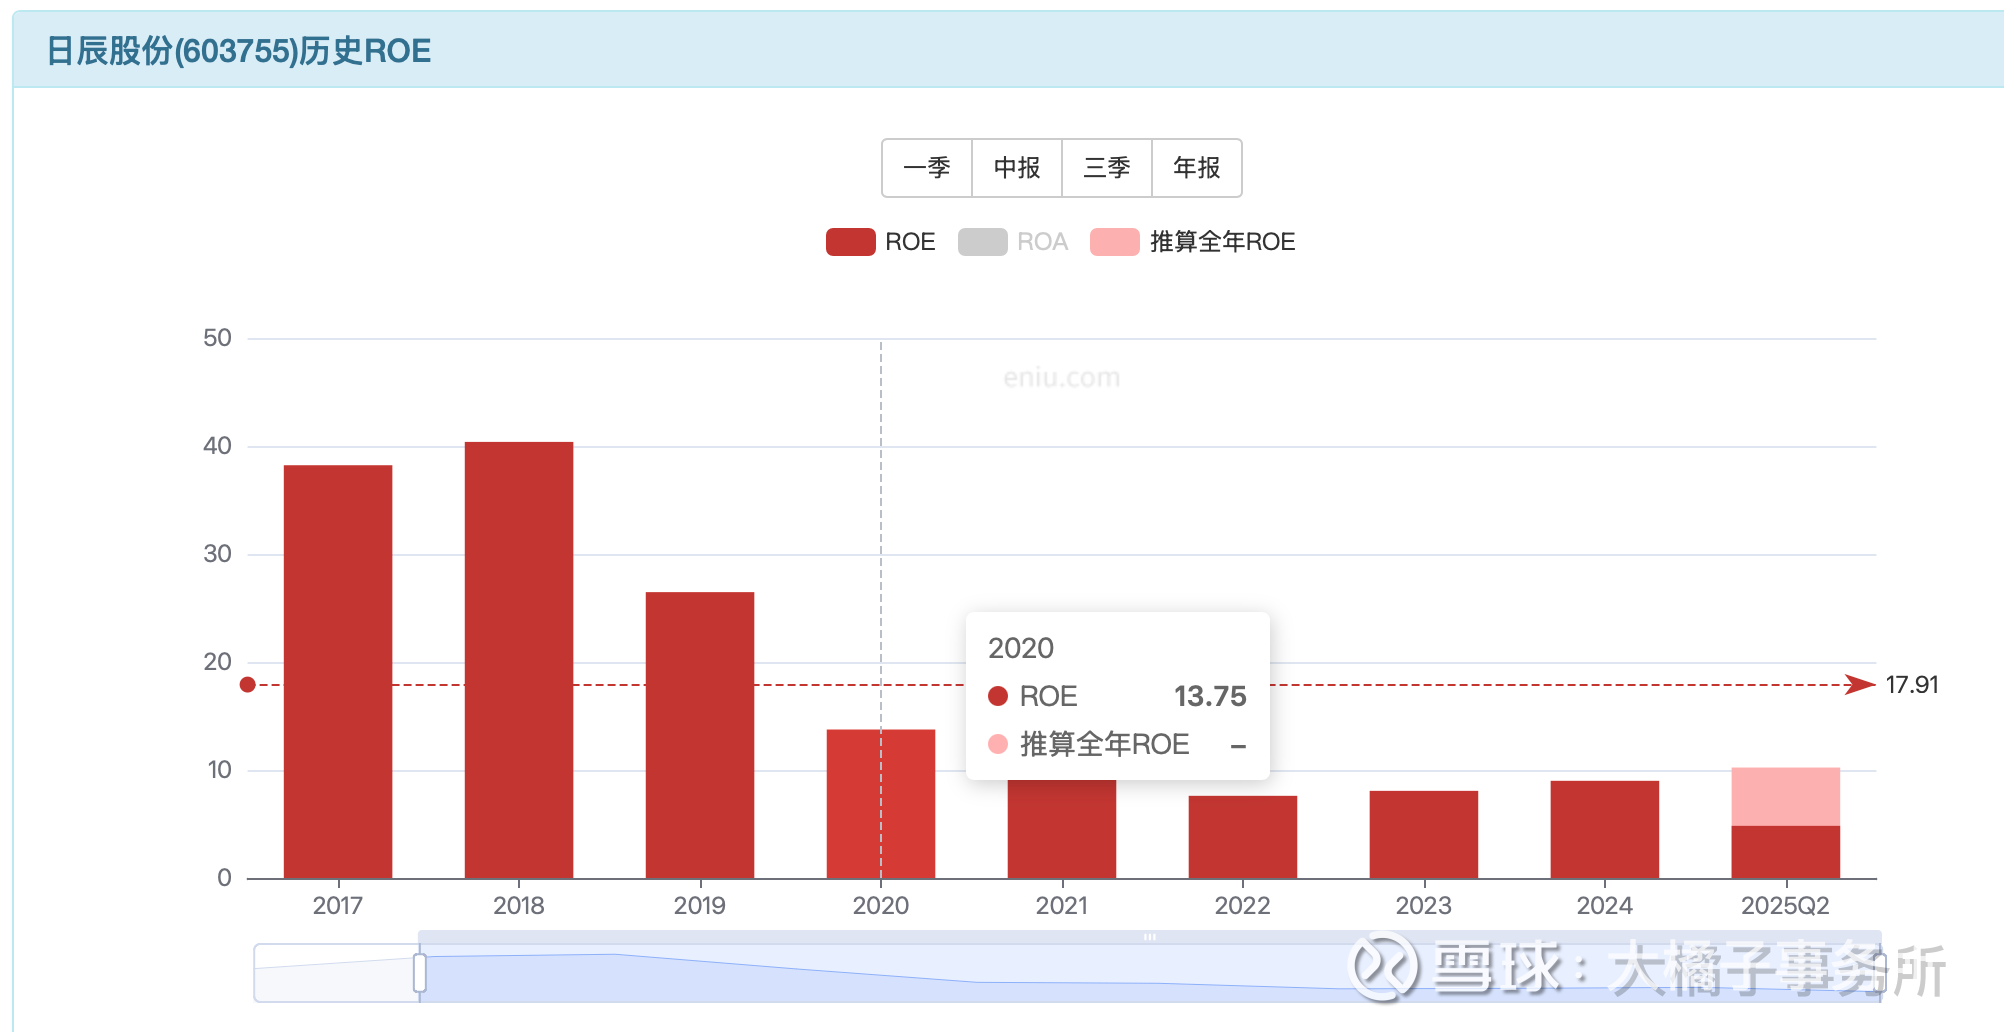Click the pink 推算全年ROE legend swatch
The height and width of the screenshot is (1032, 2004).
[1115, 242]
